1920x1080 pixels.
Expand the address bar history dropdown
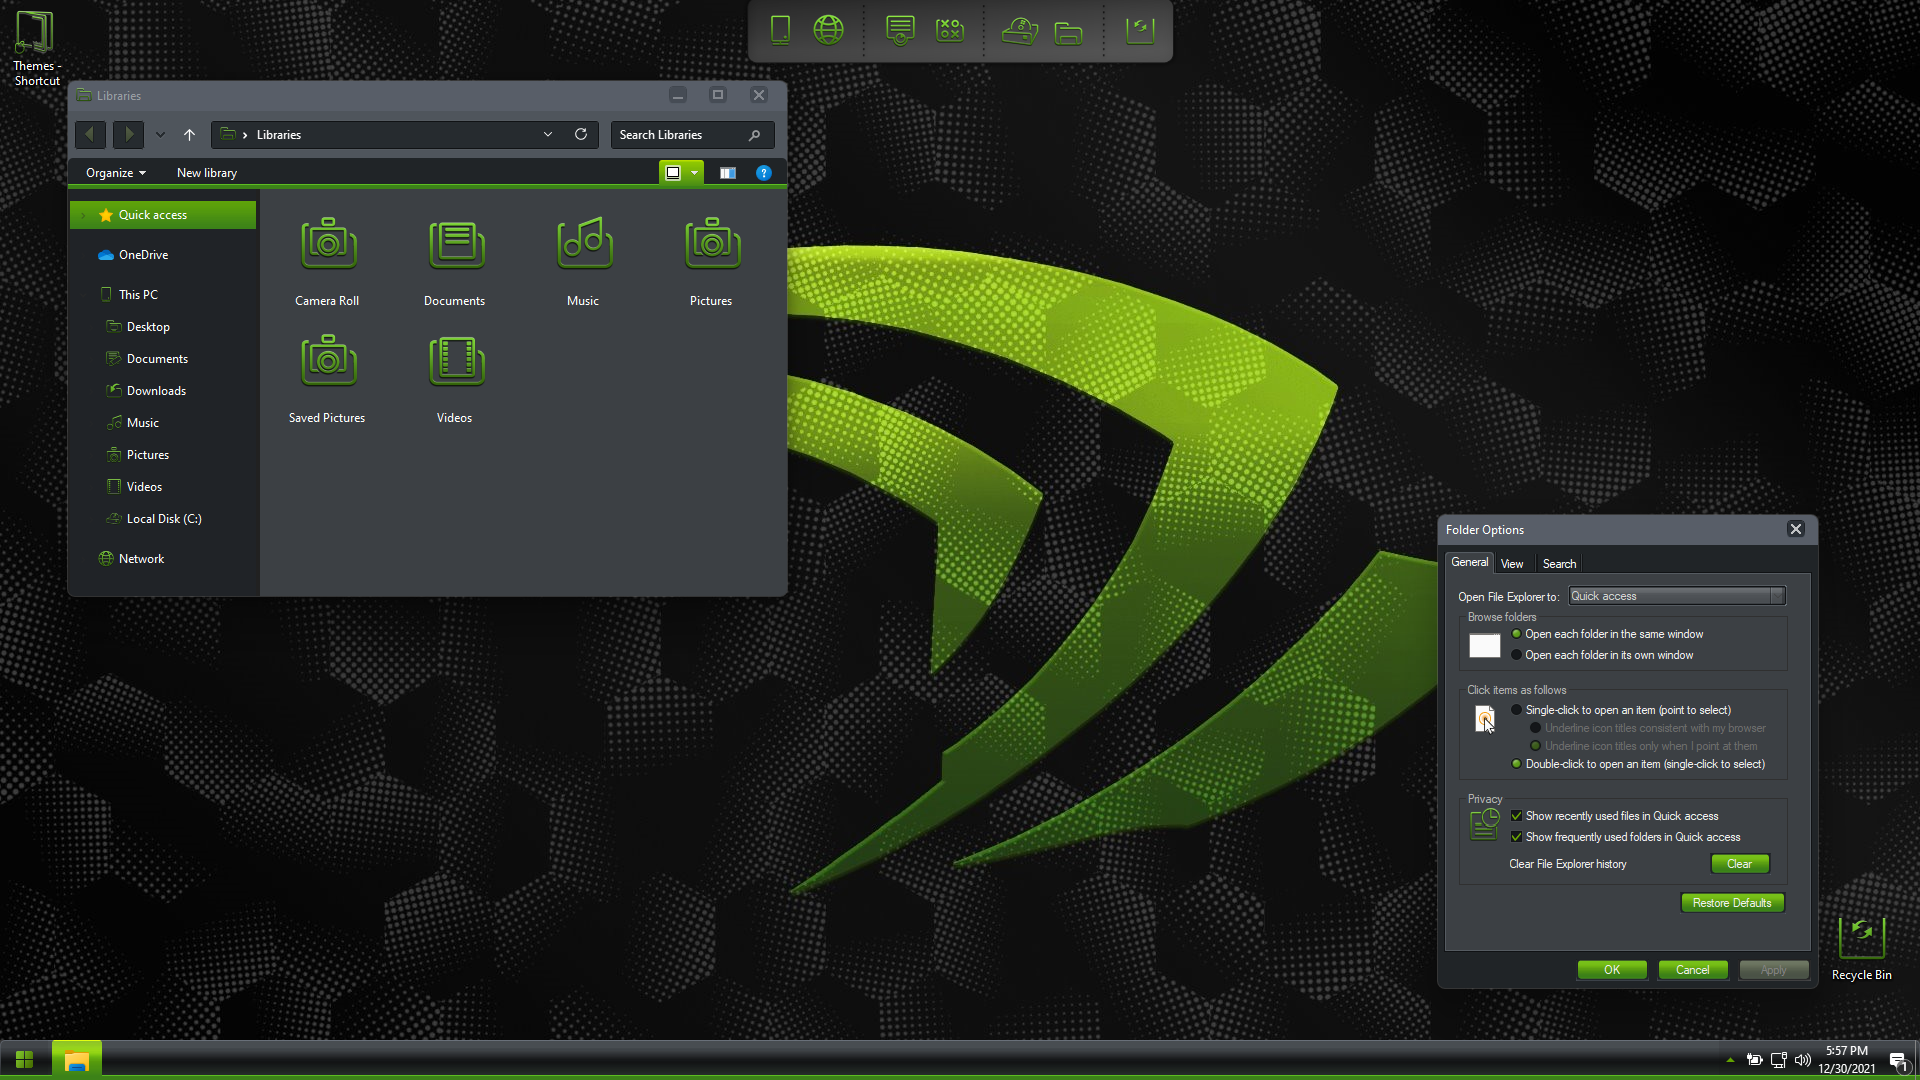[x=548, y=134]
